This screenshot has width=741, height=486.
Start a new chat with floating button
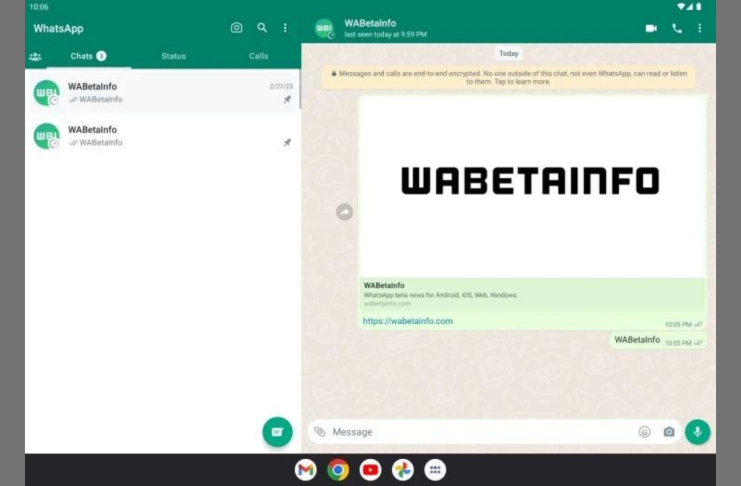(x=277, y=432)
